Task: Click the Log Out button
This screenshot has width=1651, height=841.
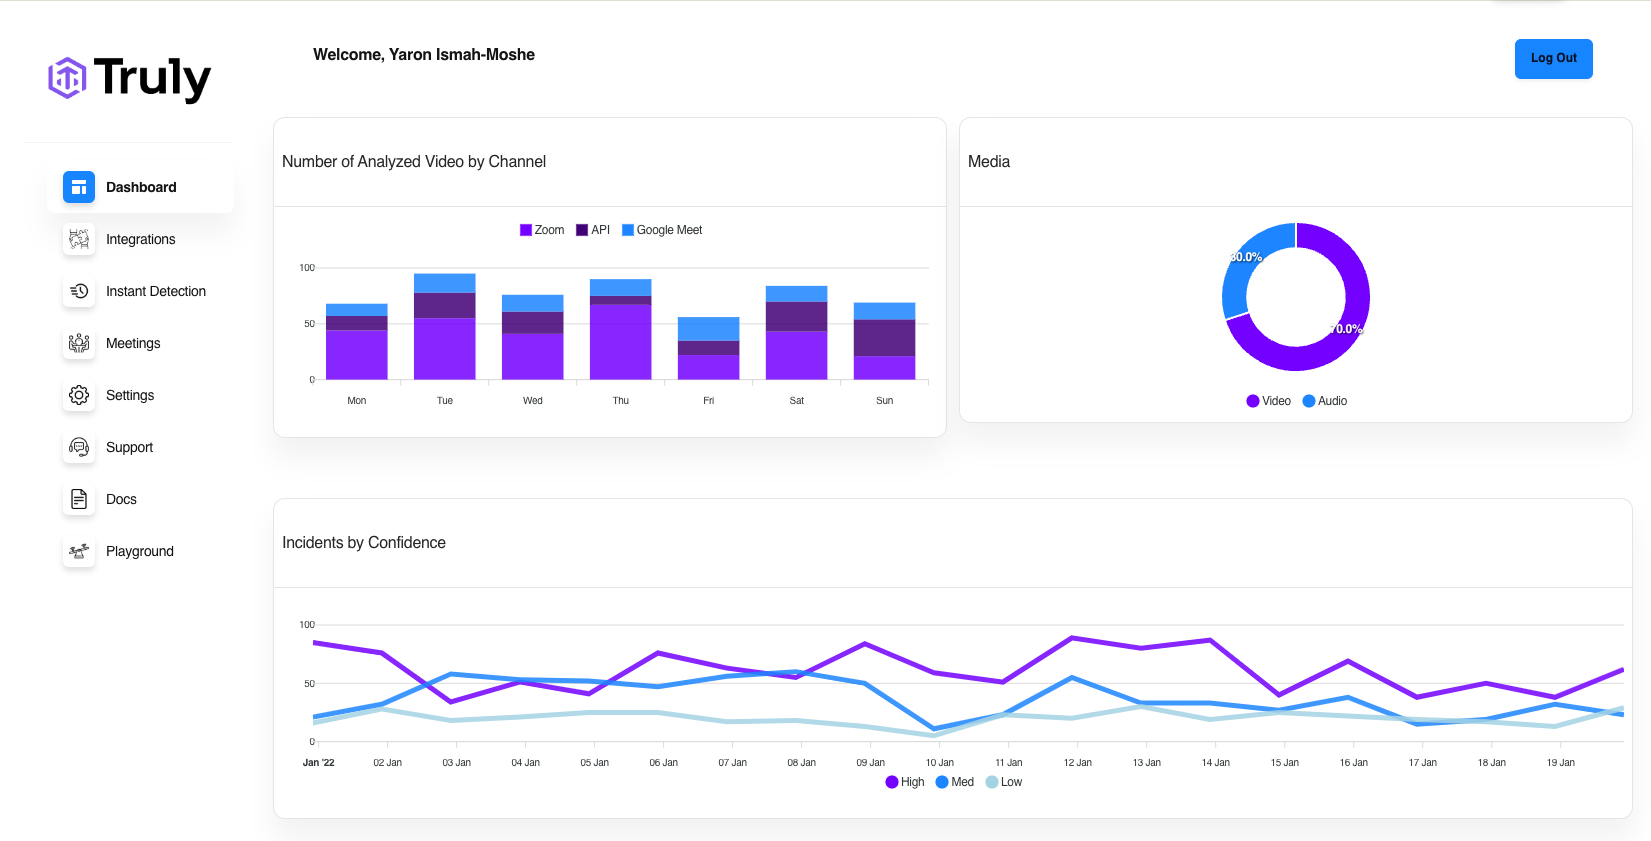Action: [x=1553, y=58]
